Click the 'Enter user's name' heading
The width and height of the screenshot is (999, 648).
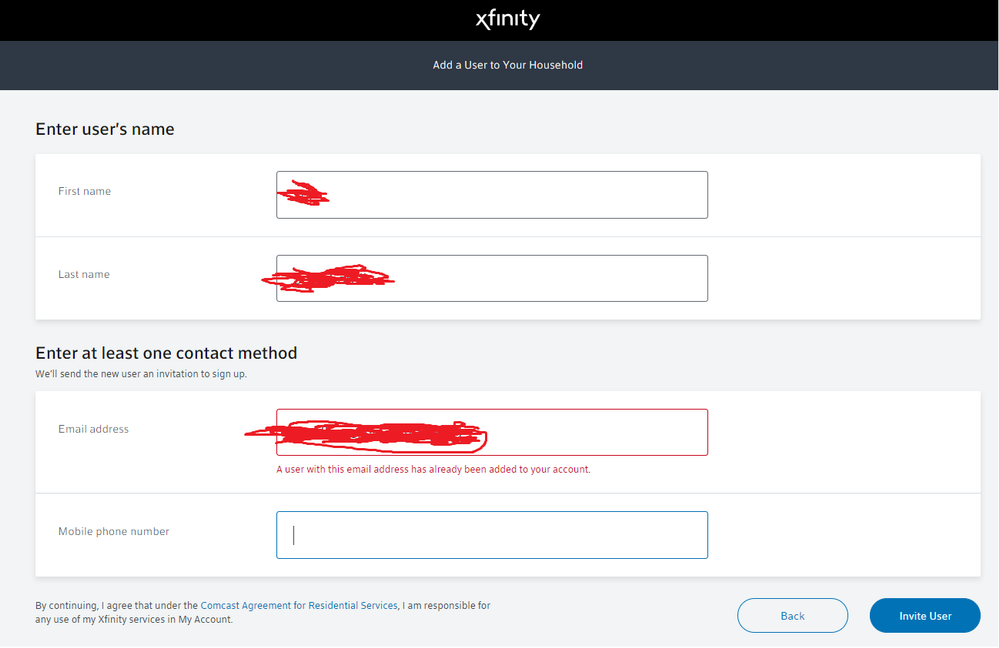pos(105,129)
